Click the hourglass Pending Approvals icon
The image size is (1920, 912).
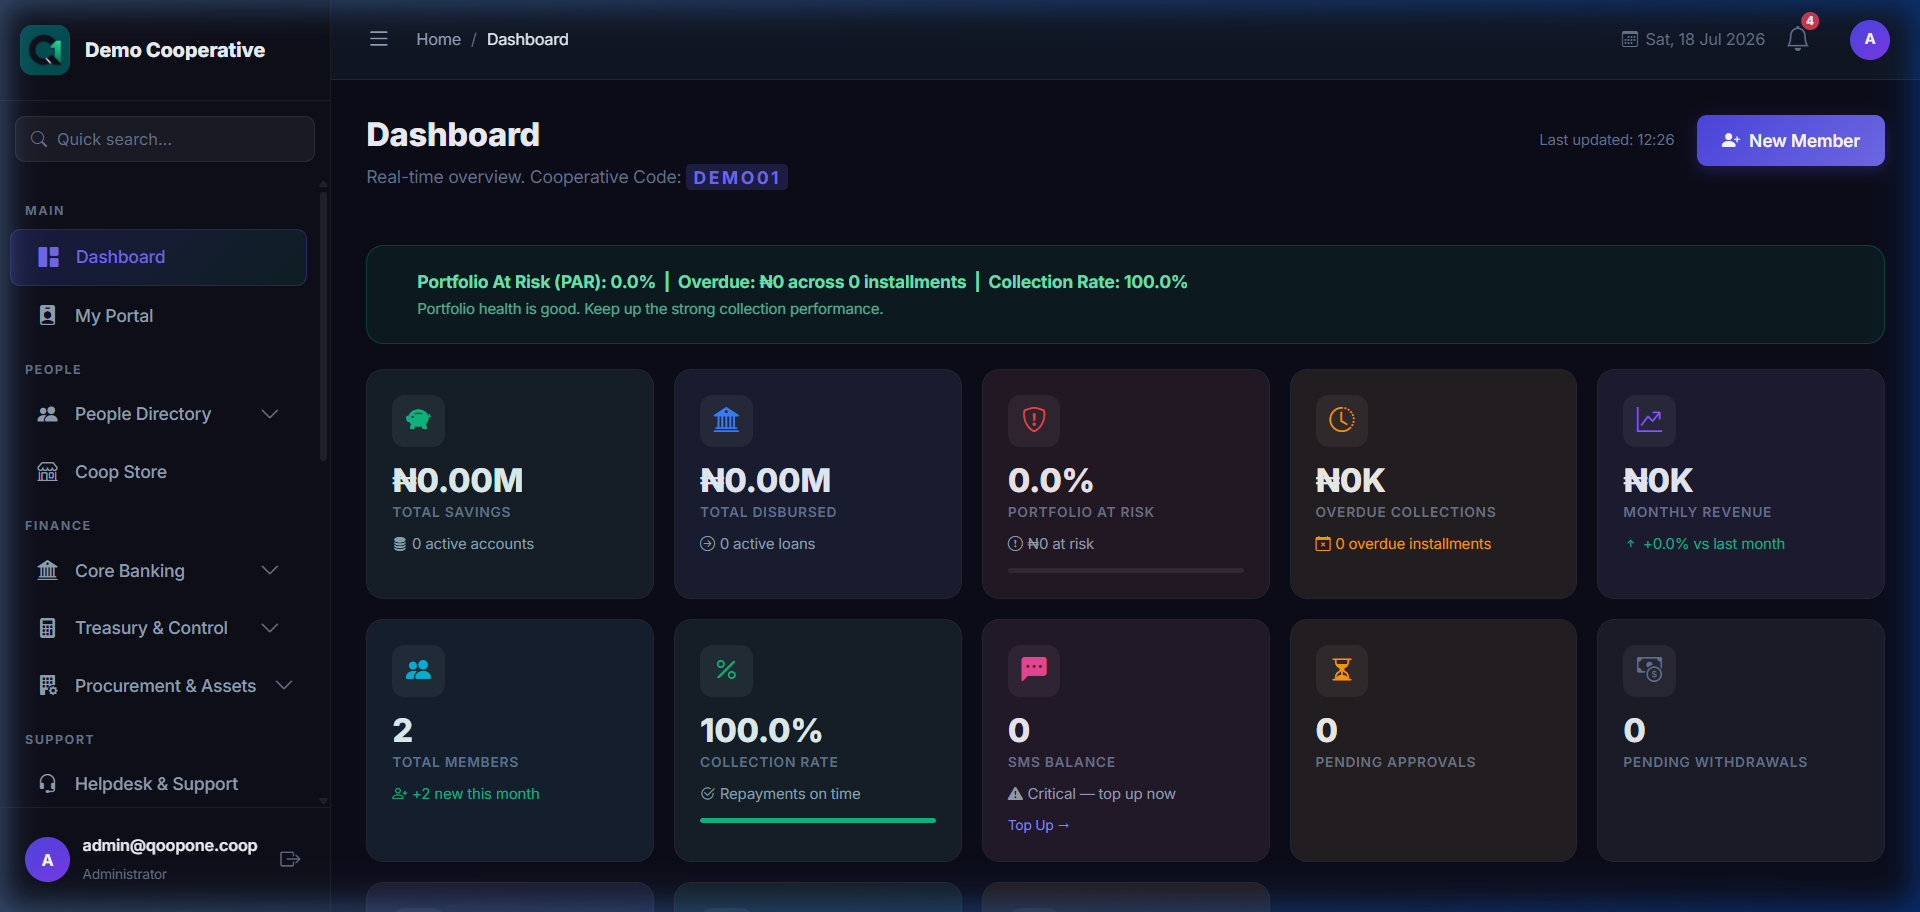(1342, 670)
